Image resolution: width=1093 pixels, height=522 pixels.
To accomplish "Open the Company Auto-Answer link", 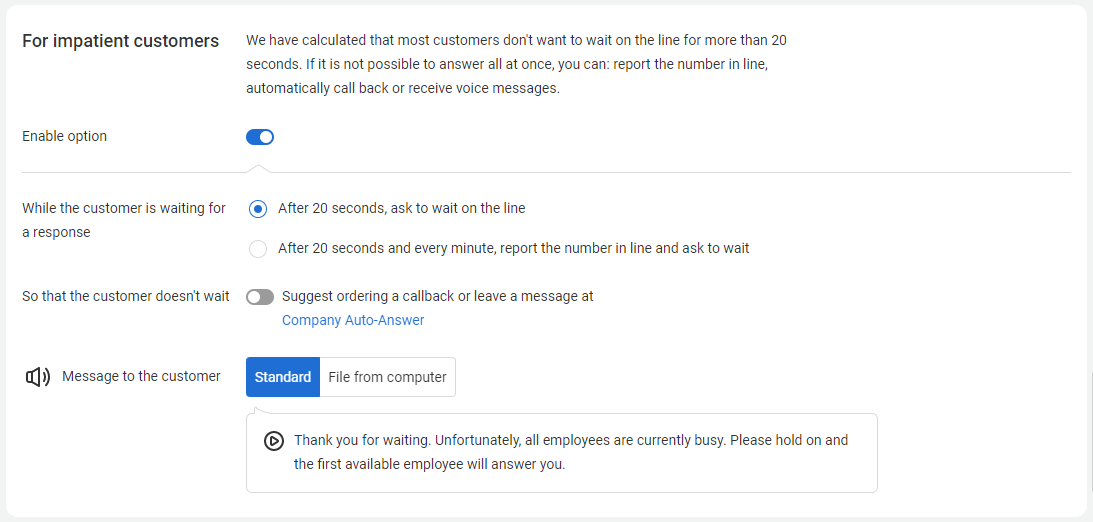I will pos(353,320).
